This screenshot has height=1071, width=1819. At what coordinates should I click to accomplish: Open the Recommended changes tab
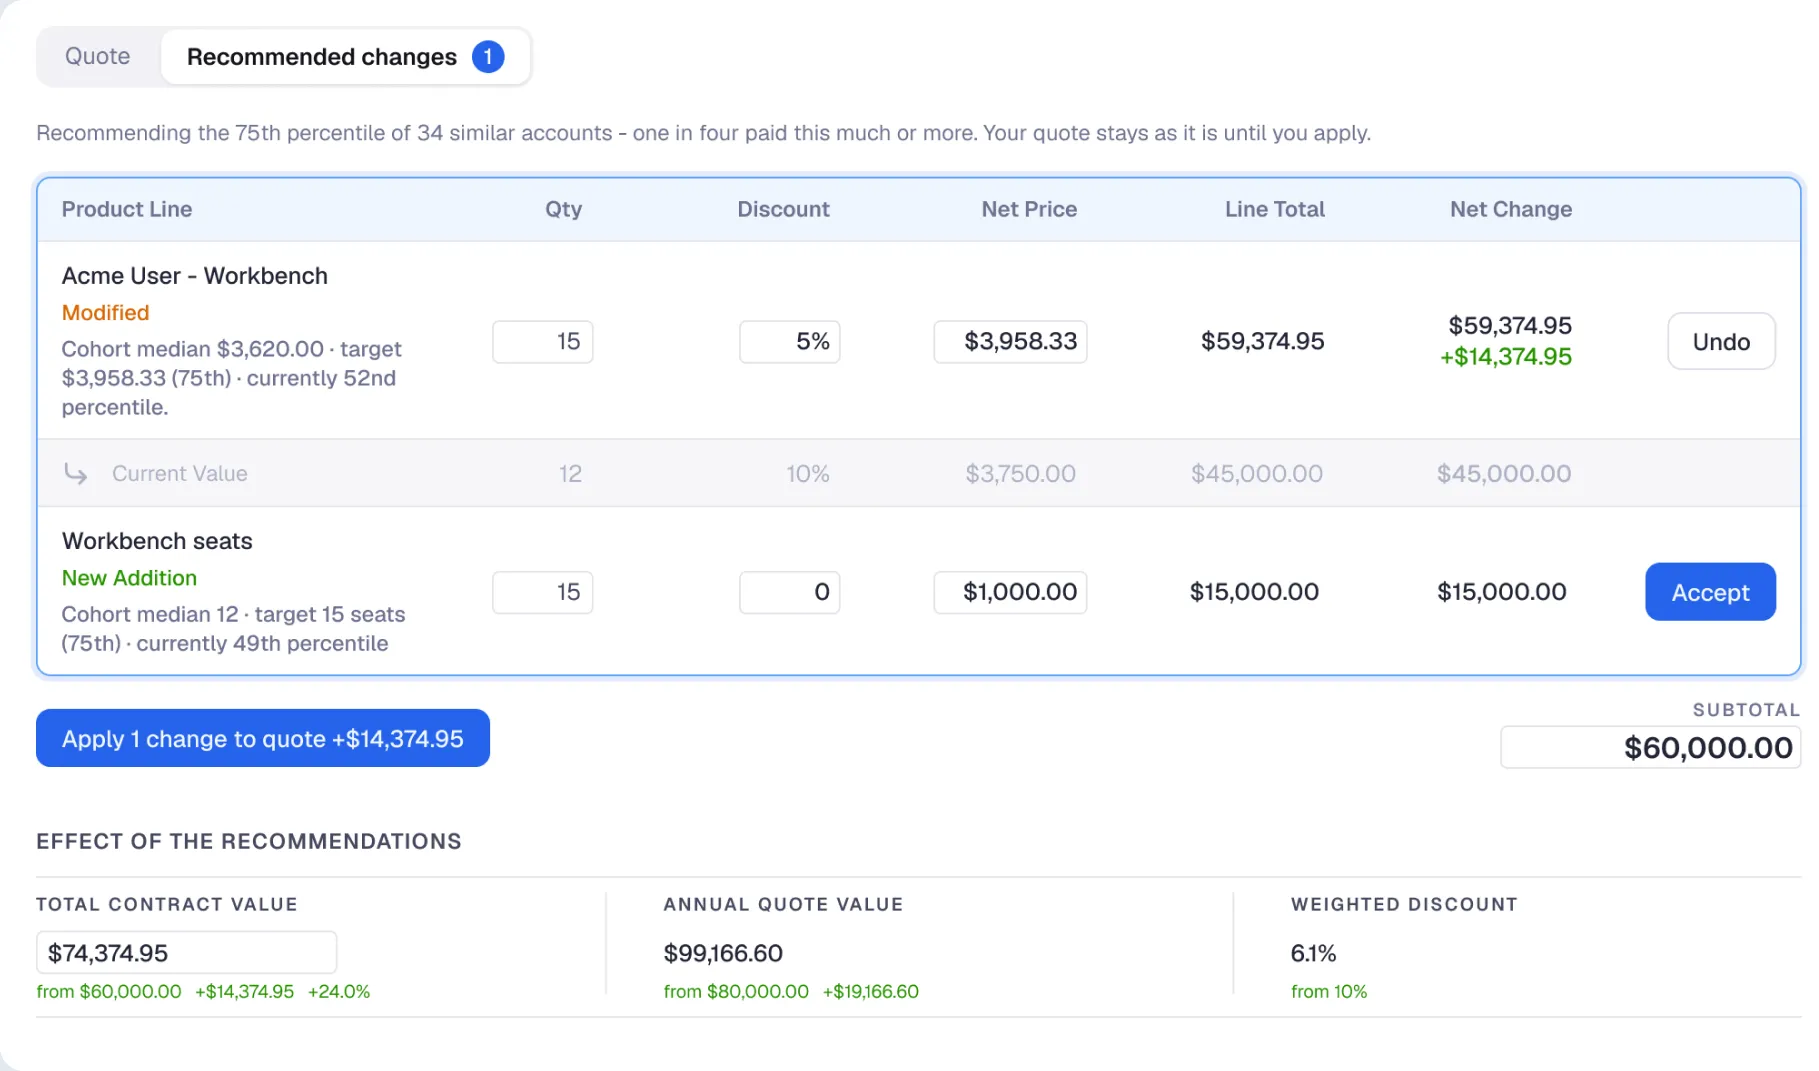coord(345,57)
